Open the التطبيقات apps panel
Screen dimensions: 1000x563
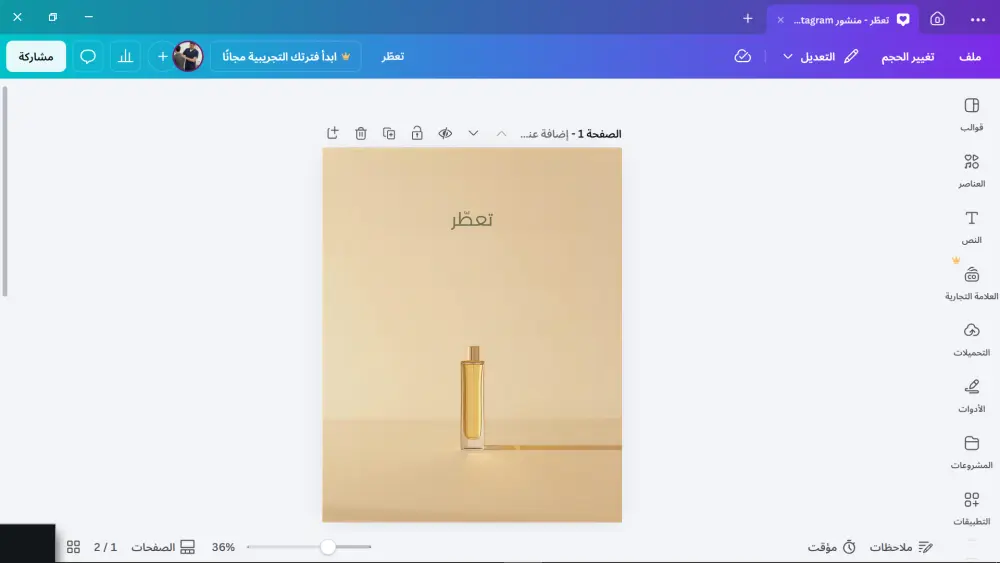click(x=971, y=508)
